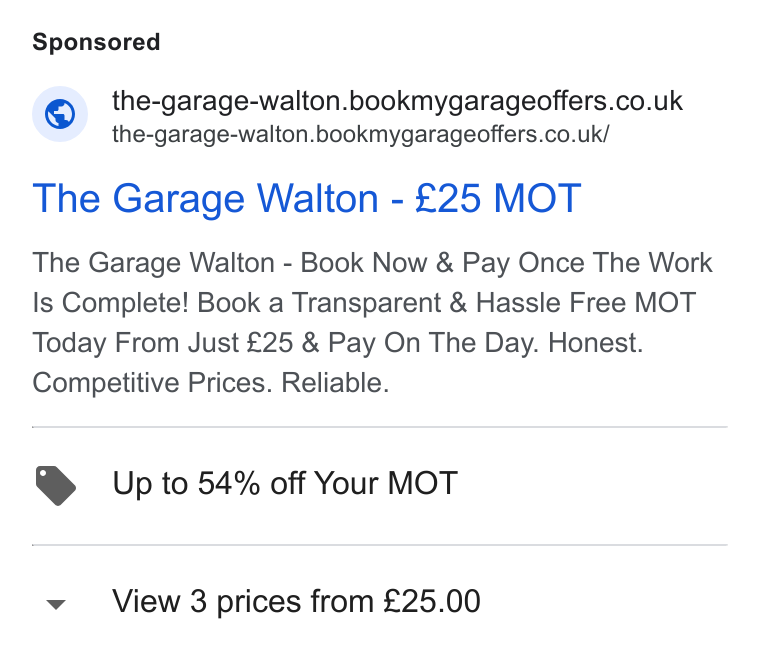The image size is (760, 662).
Task: Click the Competitive Prices. Reliable. text
Action: pyautogui.click(x=211, y=383)
